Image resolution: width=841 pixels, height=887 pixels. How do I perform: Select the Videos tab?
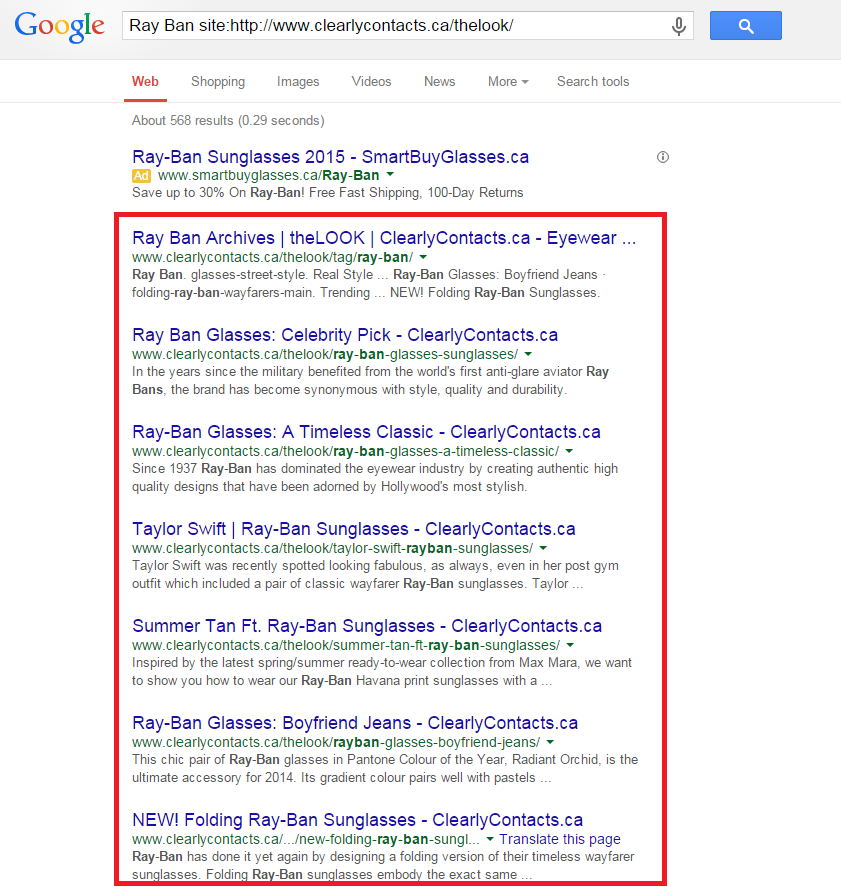tap(371, 82)
